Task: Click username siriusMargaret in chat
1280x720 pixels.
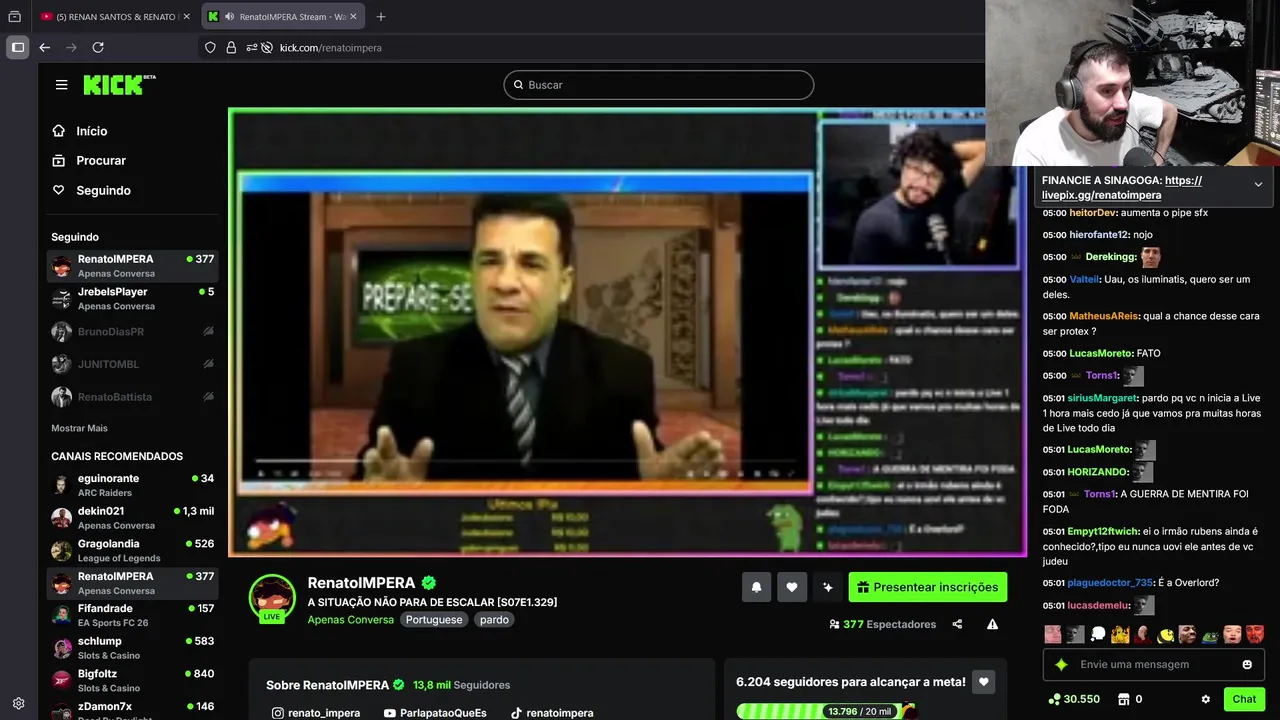Action: pos(1101,398)
